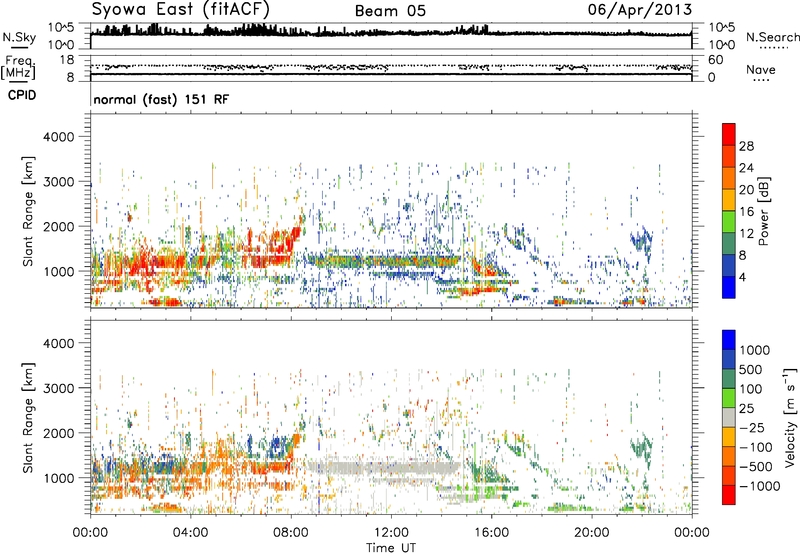This screenshot has height=554, width=800.
Task: Pick the bright blue bottom segment of Power colorbar
Action: click(x=729, y=287)
